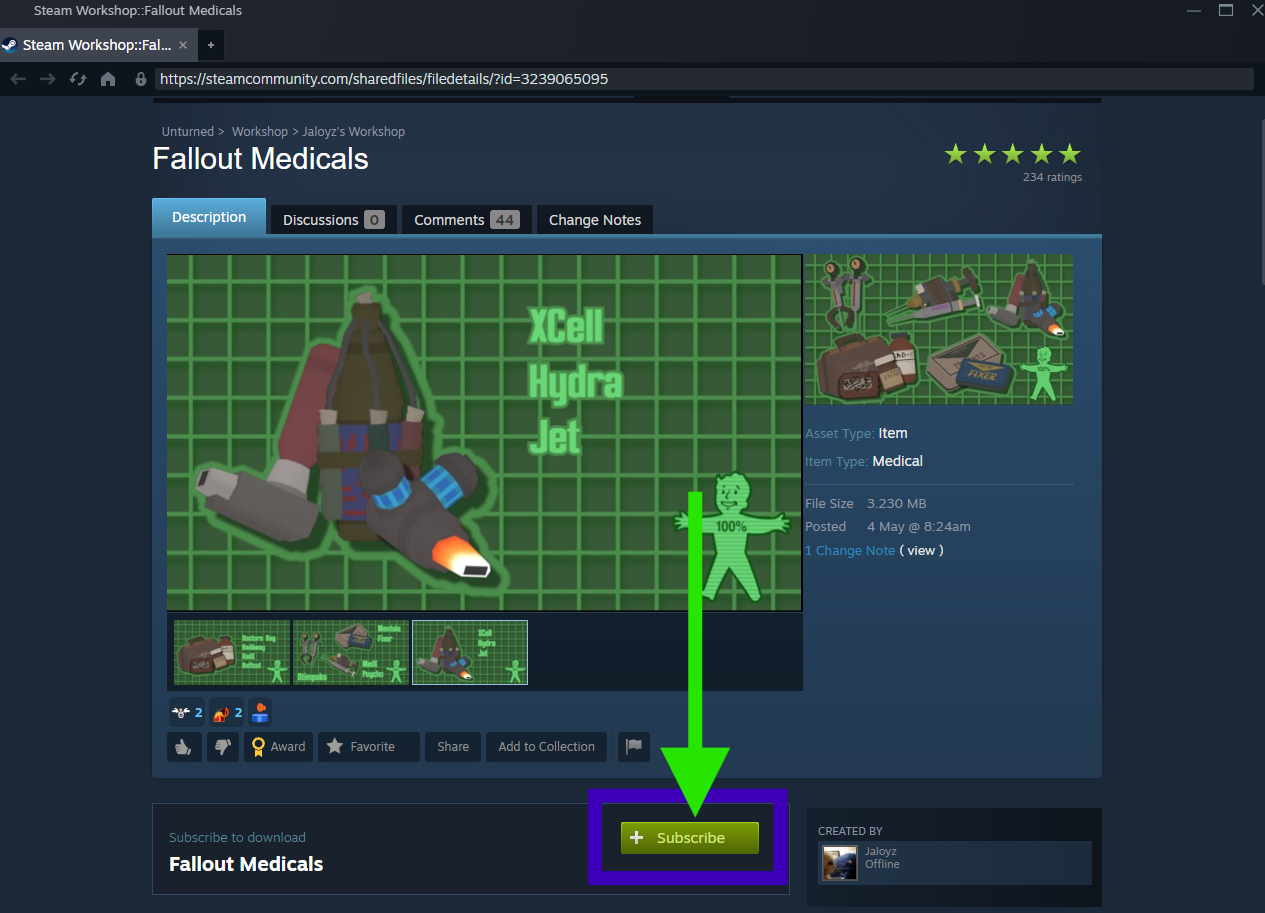Open the Change Notes tab

click(595, 220)
